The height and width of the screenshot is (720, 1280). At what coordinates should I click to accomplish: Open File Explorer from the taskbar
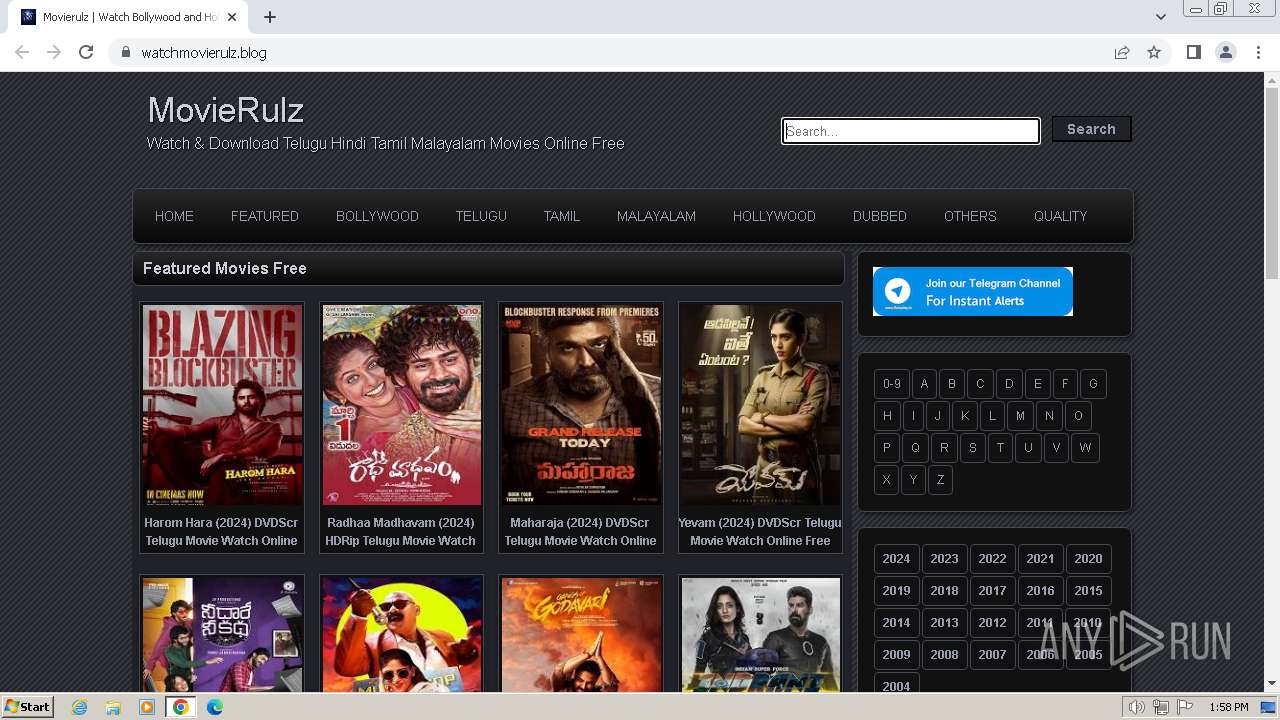[x=113, y=707]
